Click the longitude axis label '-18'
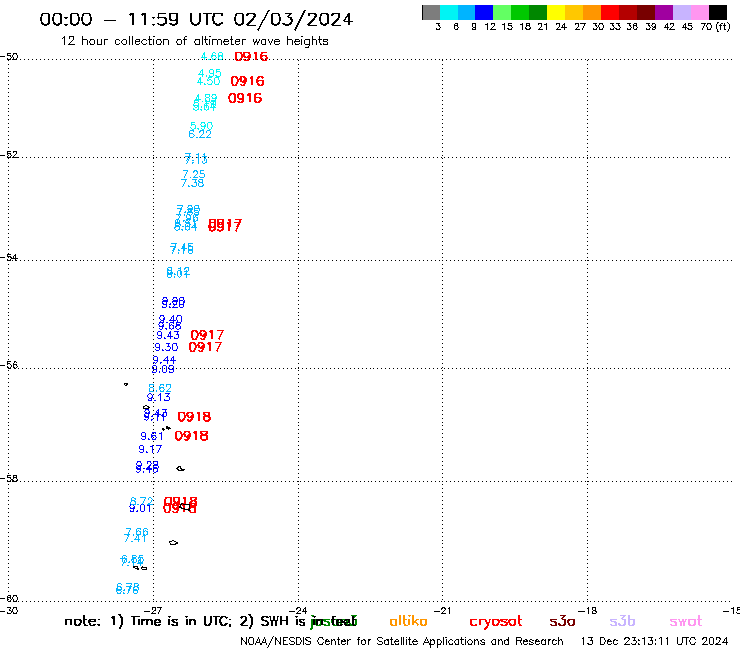Image resolution: width=740 pixels, height=650 pixels. 588,610
